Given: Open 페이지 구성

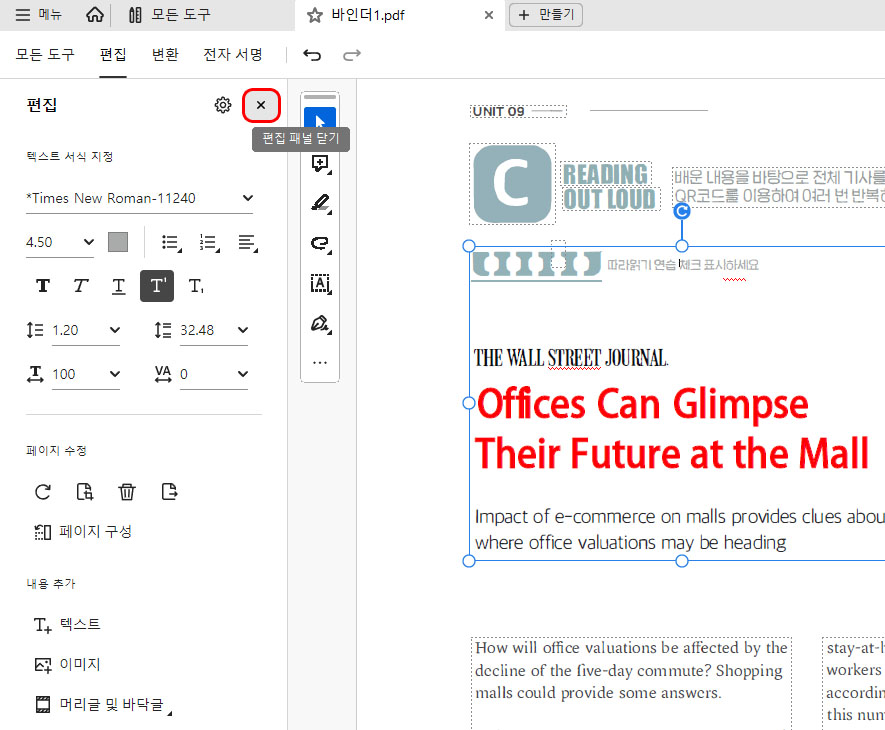Looking at the screenshot, I should coord(83,531).
